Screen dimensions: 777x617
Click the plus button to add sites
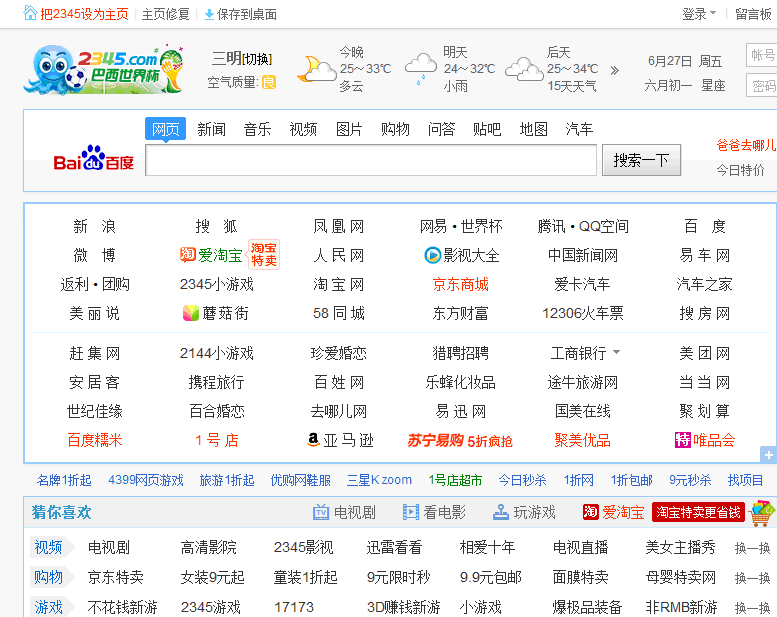(768, 454)
